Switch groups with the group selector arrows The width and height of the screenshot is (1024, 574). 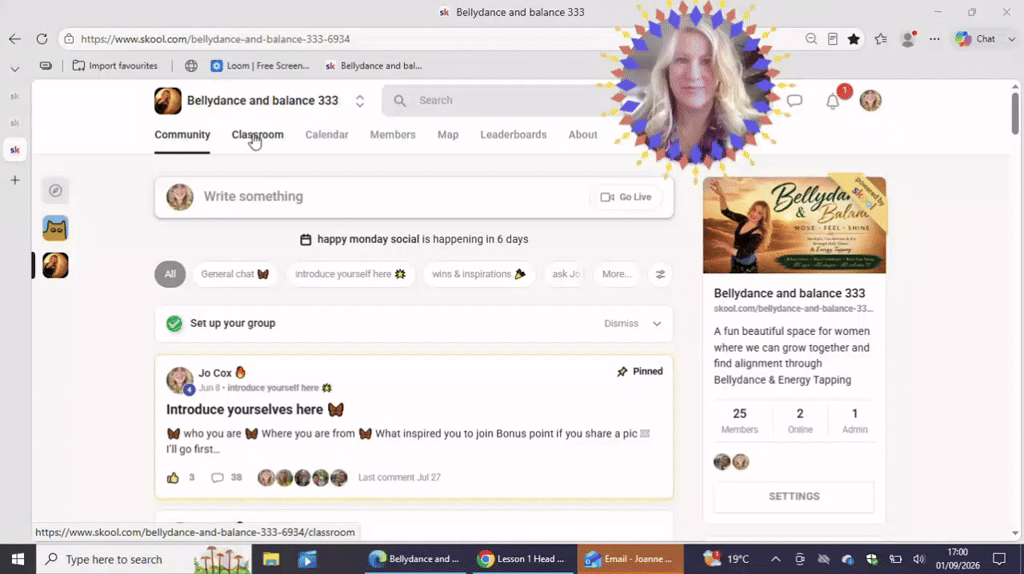360,101
